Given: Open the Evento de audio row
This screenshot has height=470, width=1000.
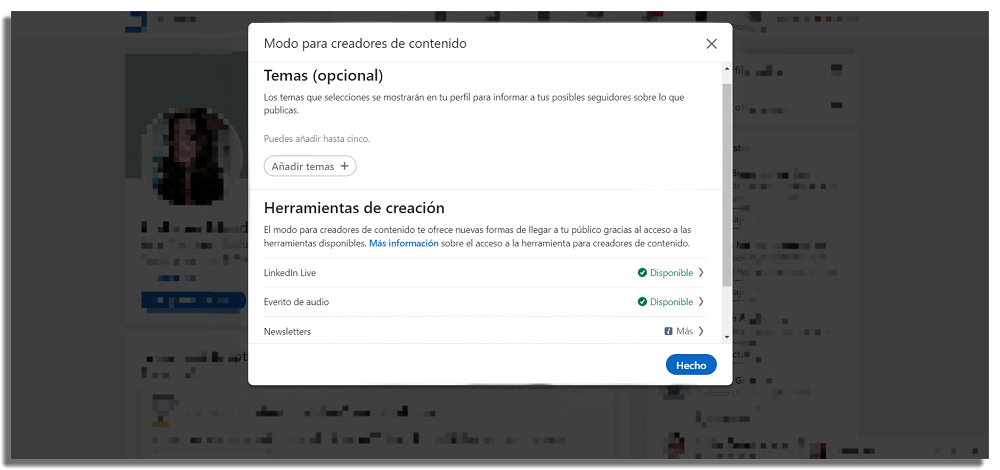Looking at the screenshot, I should (485, 302).
